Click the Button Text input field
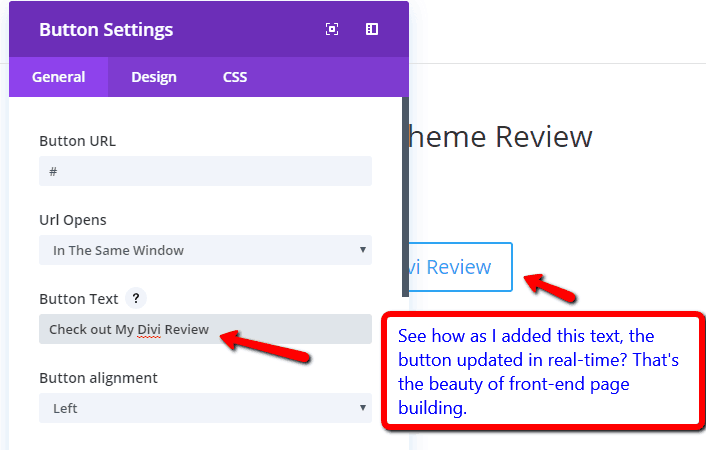 (x=205, y=329)
